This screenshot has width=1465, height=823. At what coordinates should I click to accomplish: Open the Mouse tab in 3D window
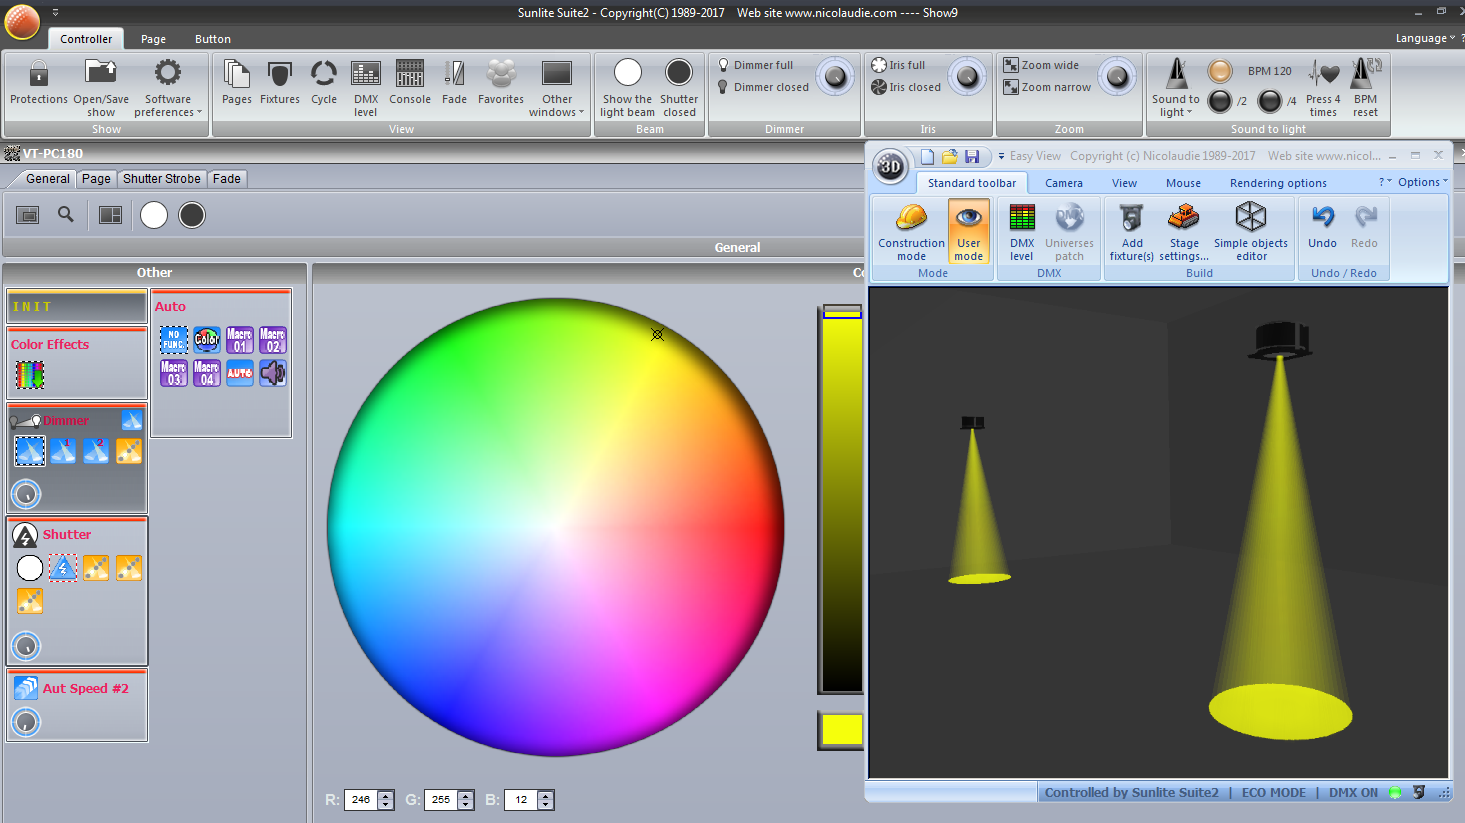1183,183
